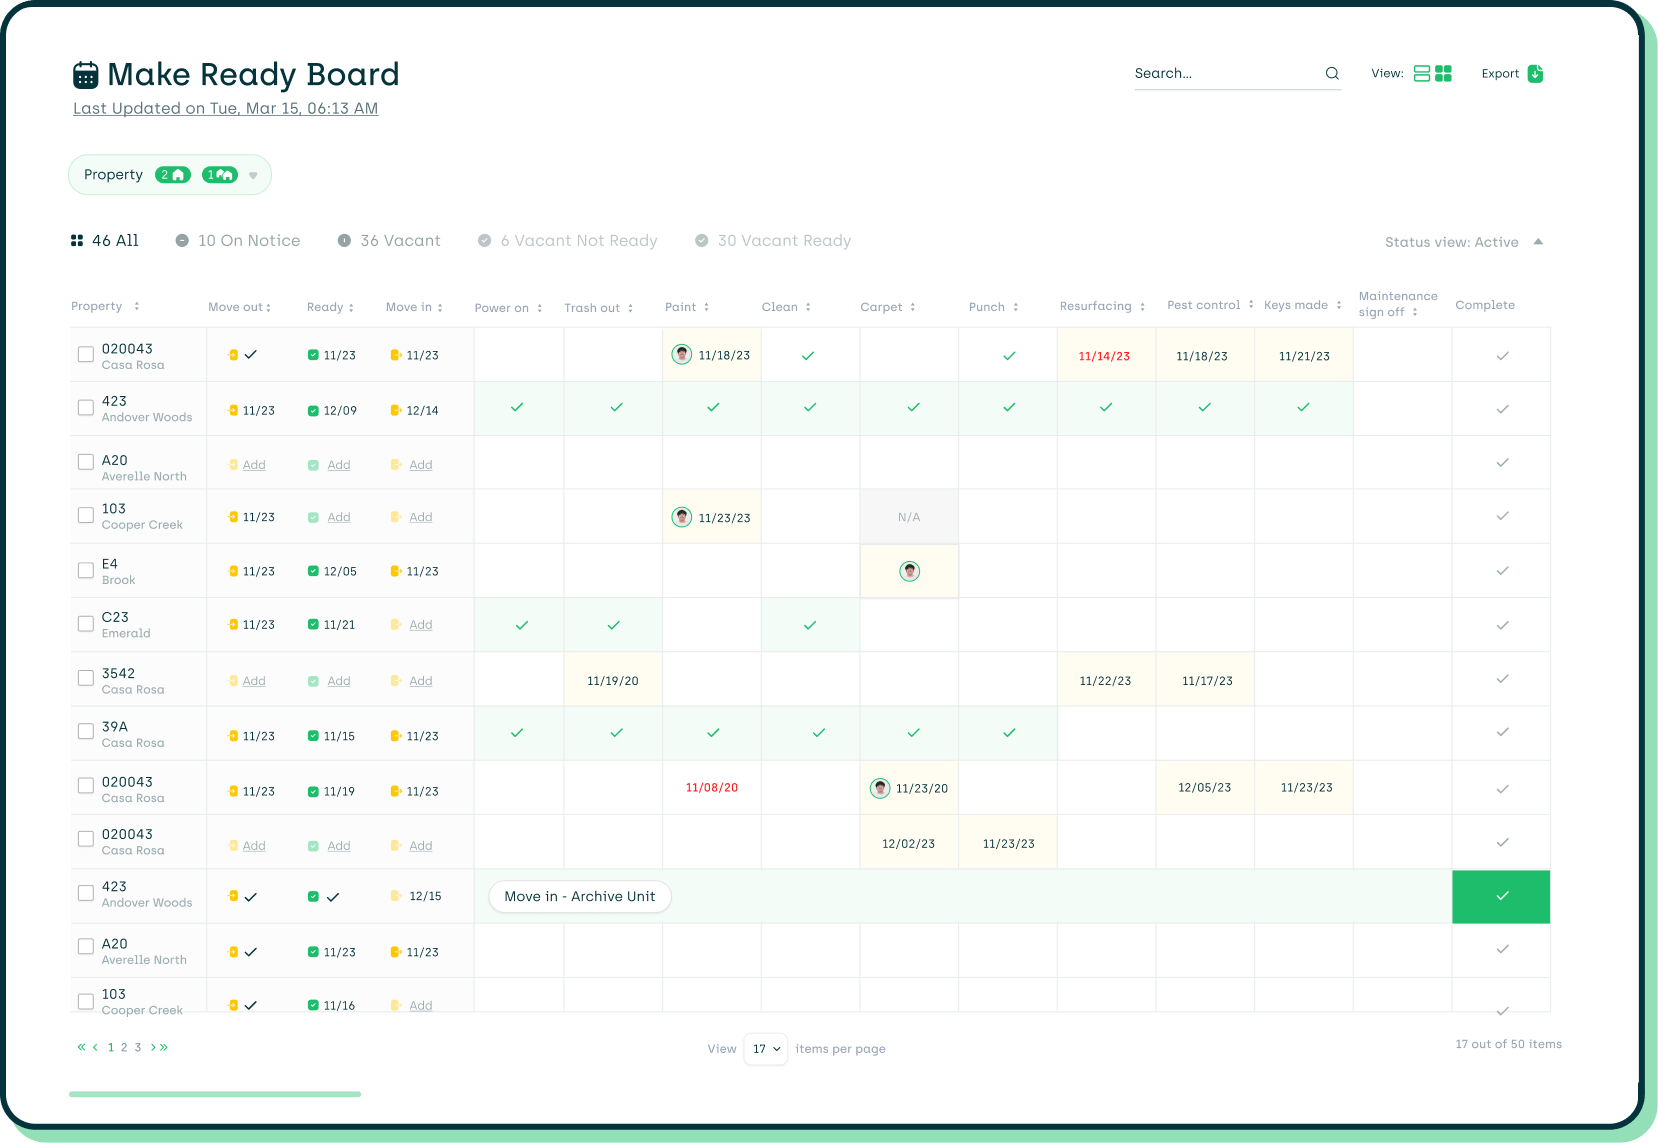Switch to the 10 On Notice tab
The height and width of the screenshot is (1143, 1658).
click(238, 240)
